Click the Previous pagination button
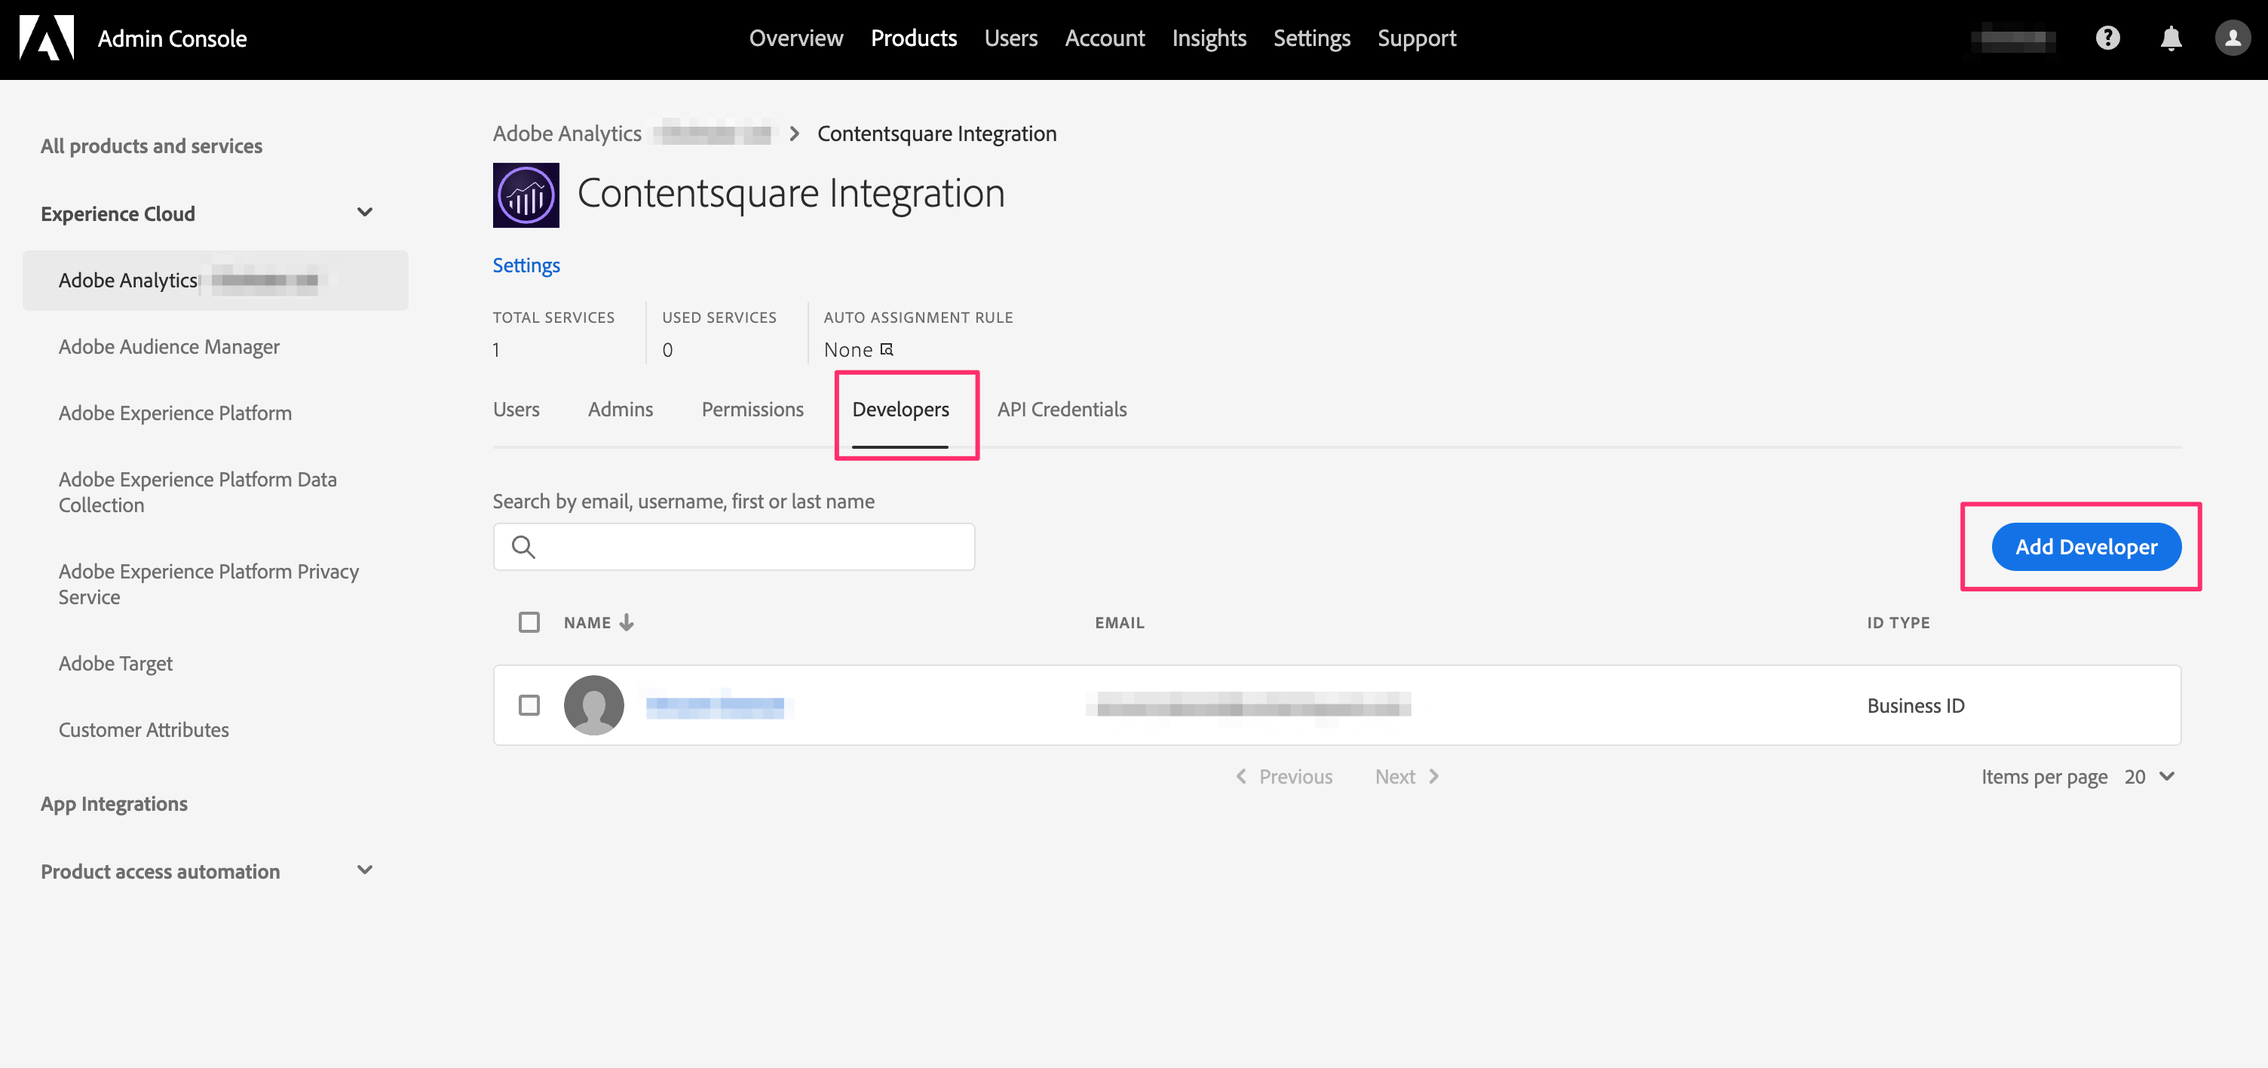Viewport: 2268px width, 1068px height. click(1284, 776)
